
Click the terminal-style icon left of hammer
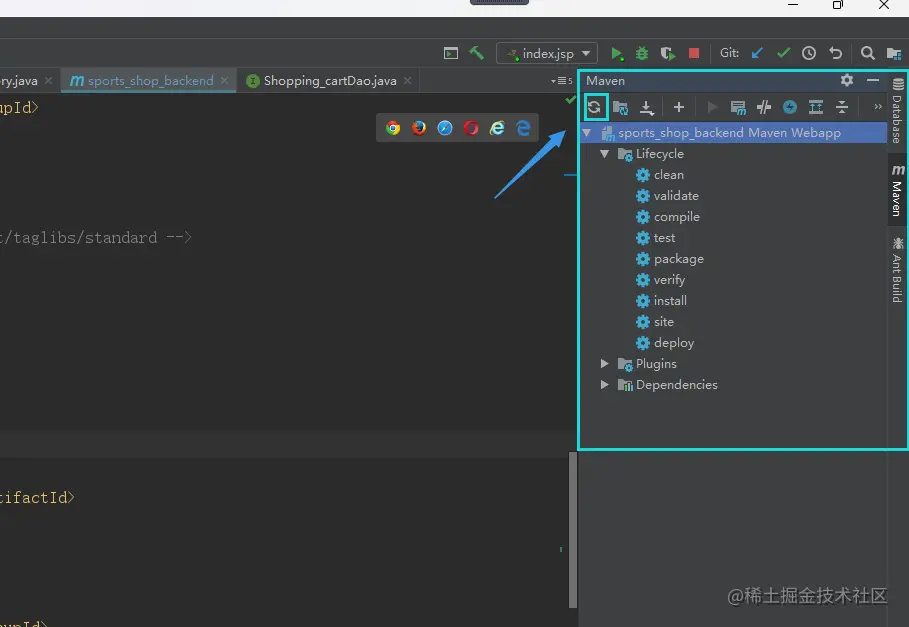[451, 53]
